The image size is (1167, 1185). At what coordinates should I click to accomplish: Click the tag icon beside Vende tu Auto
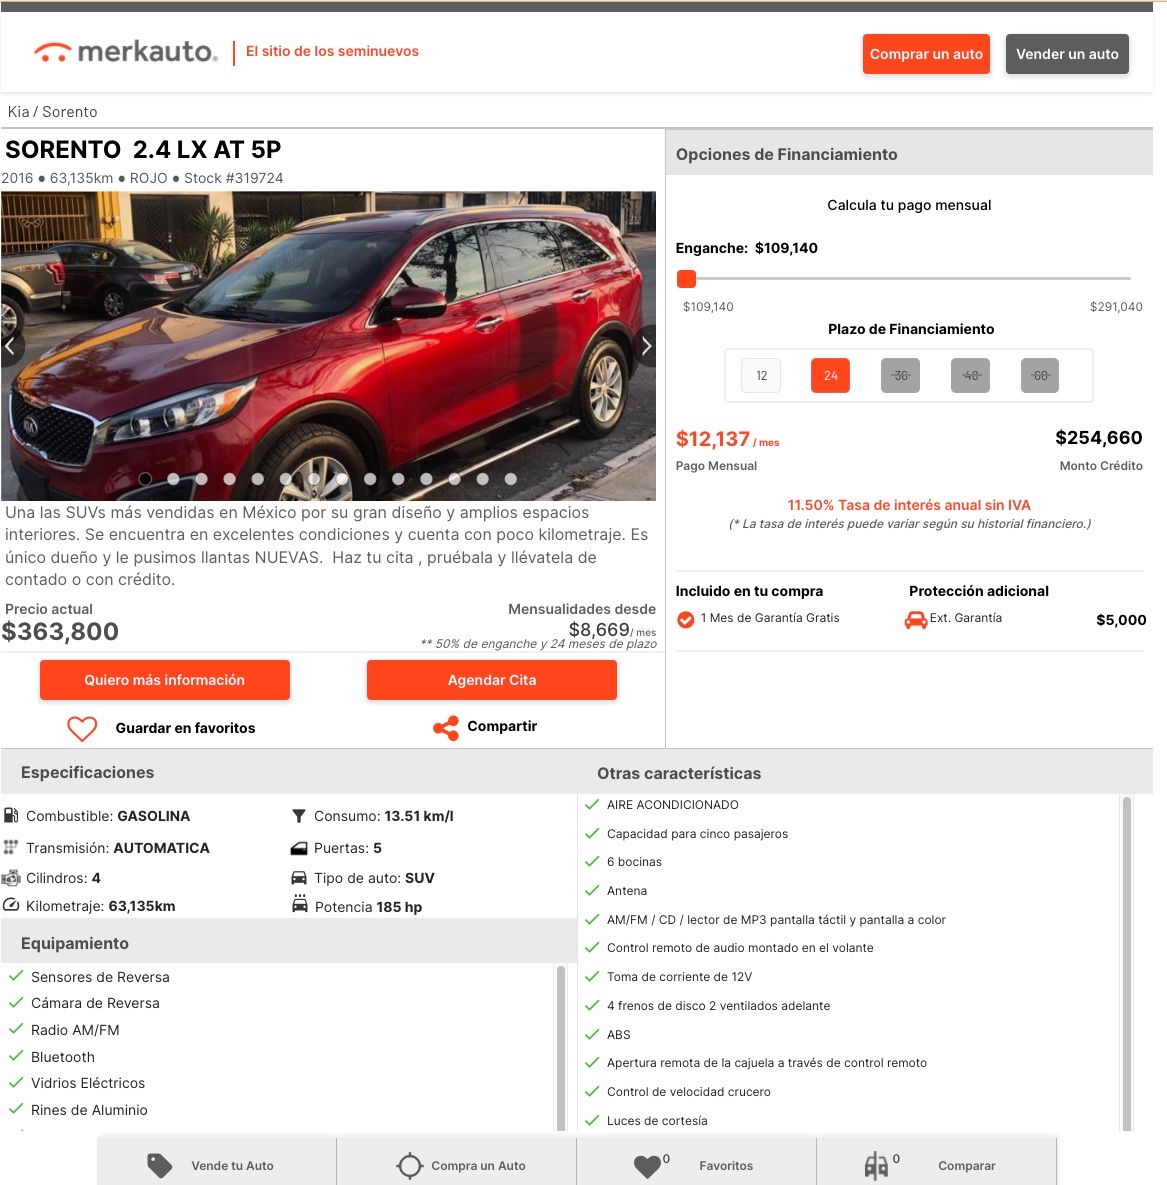159,1165
